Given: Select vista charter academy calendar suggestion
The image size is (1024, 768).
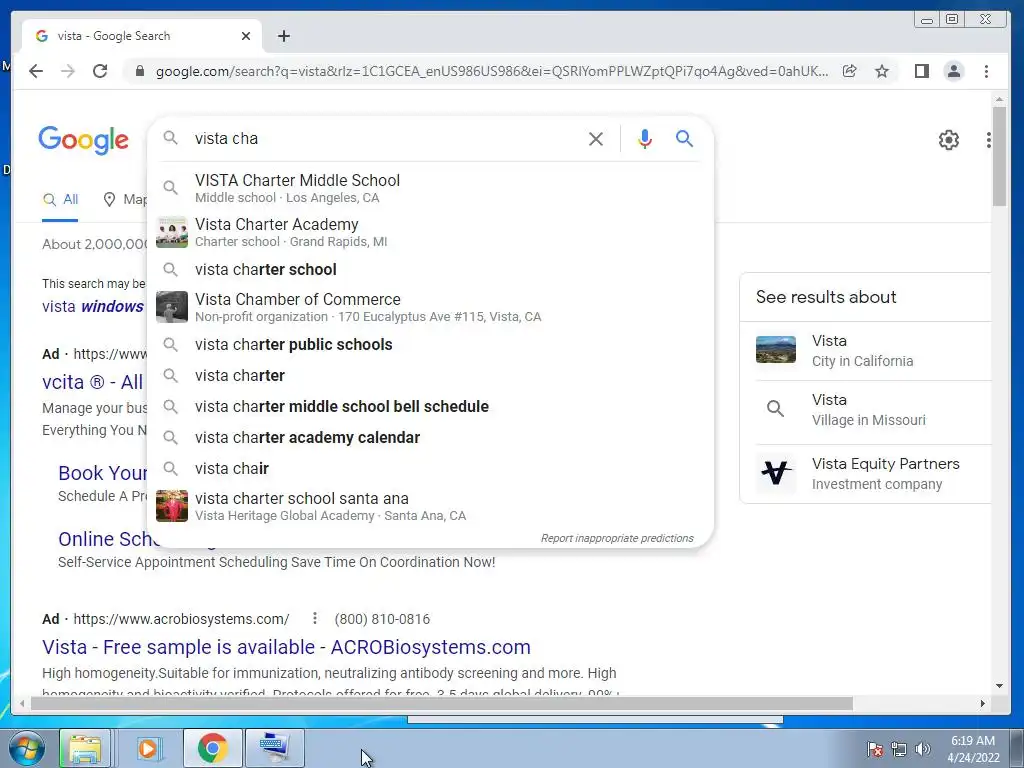Looking at the screenshot, I should (430, 438).
